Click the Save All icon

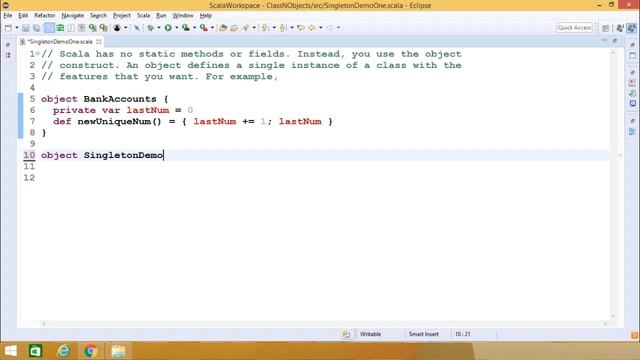coord(36,28)
